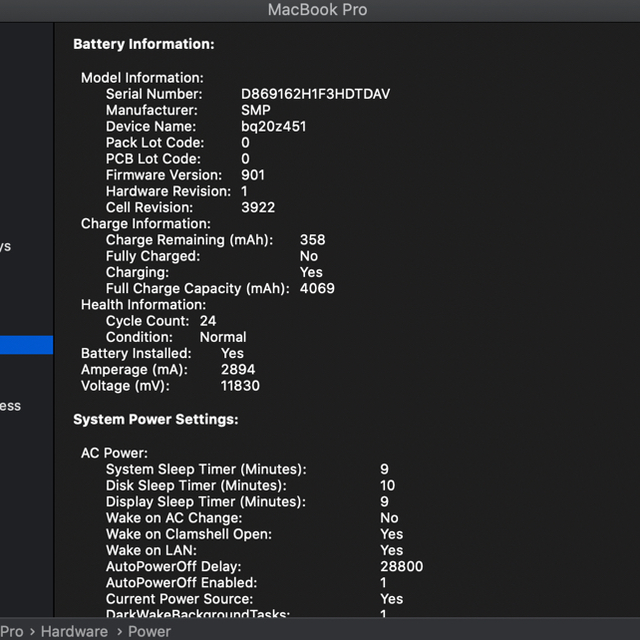Click the Wake on Clamshell Open value Yes
Screen dimensions: 640x640
pos(391,534)
